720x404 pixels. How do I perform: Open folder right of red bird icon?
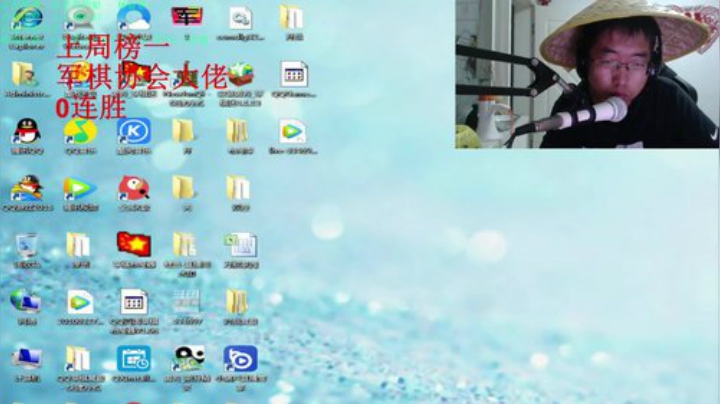point(184,189)
